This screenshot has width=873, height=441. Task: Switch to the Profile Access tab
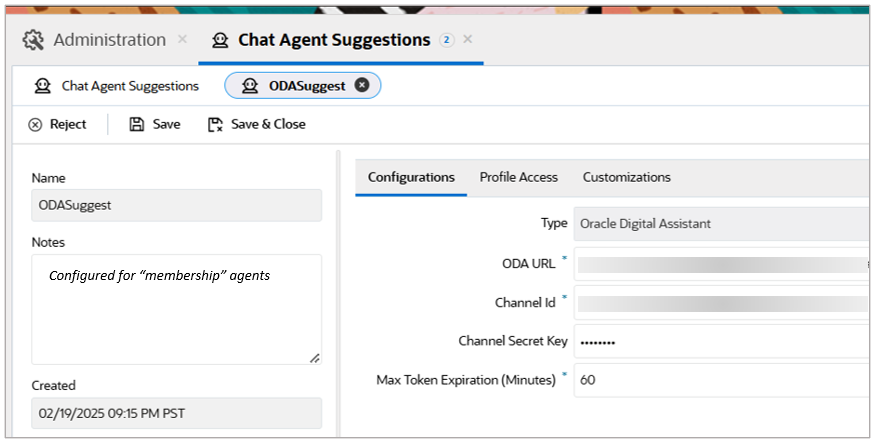click(x=518, y=177)
